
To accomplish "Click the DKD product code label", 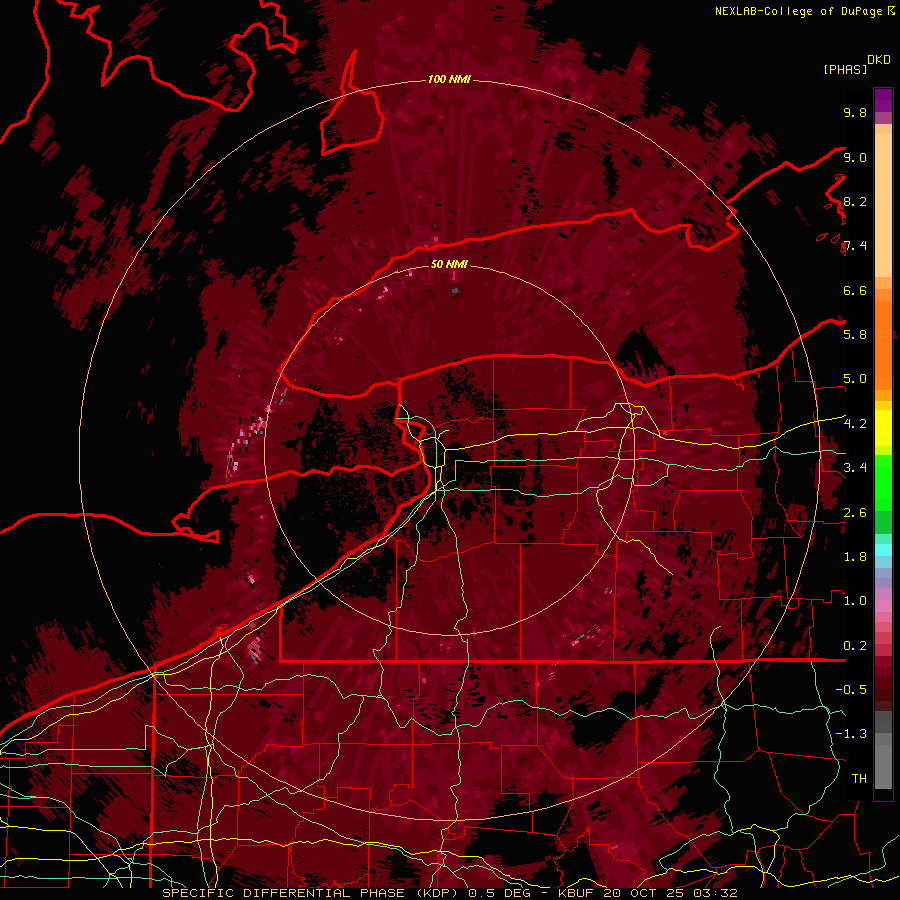I will click(879, 60).
